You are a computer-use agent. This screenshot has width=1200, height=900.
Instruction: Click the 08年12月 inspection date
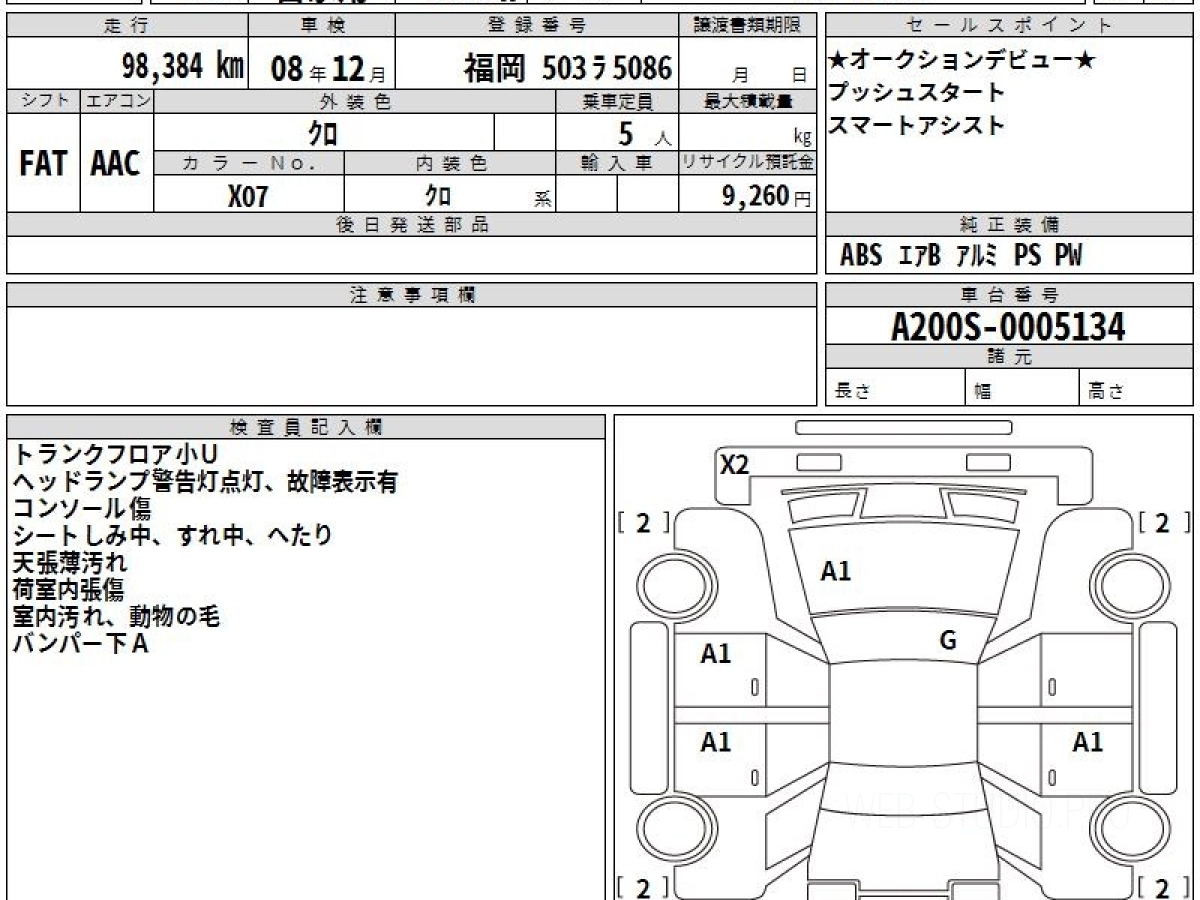[328, 69]
